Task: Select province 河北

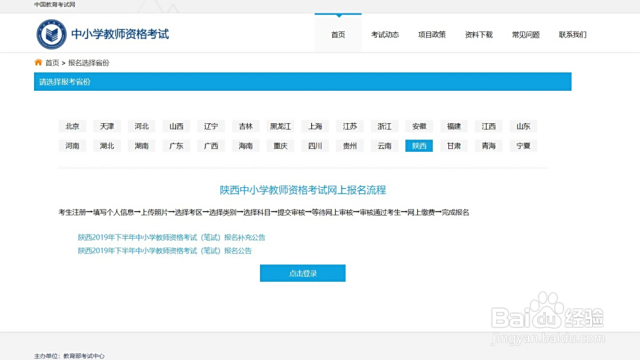Action: pyautogui.click(x=142, y=126)
